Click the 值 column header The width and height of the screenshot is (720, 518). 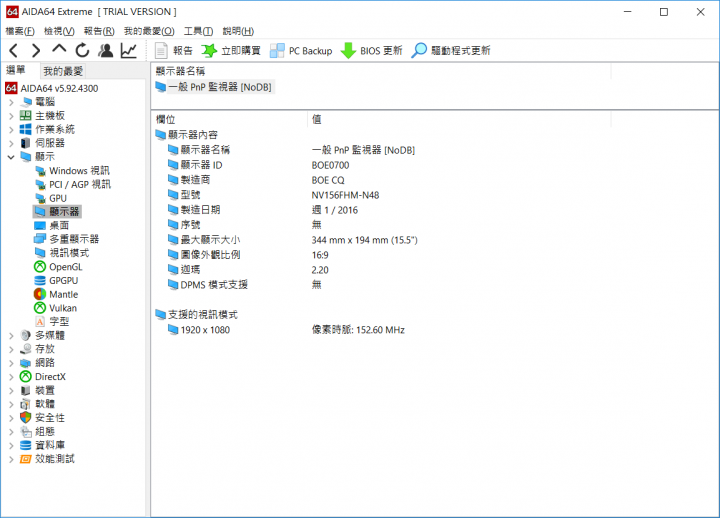[459, 119]
